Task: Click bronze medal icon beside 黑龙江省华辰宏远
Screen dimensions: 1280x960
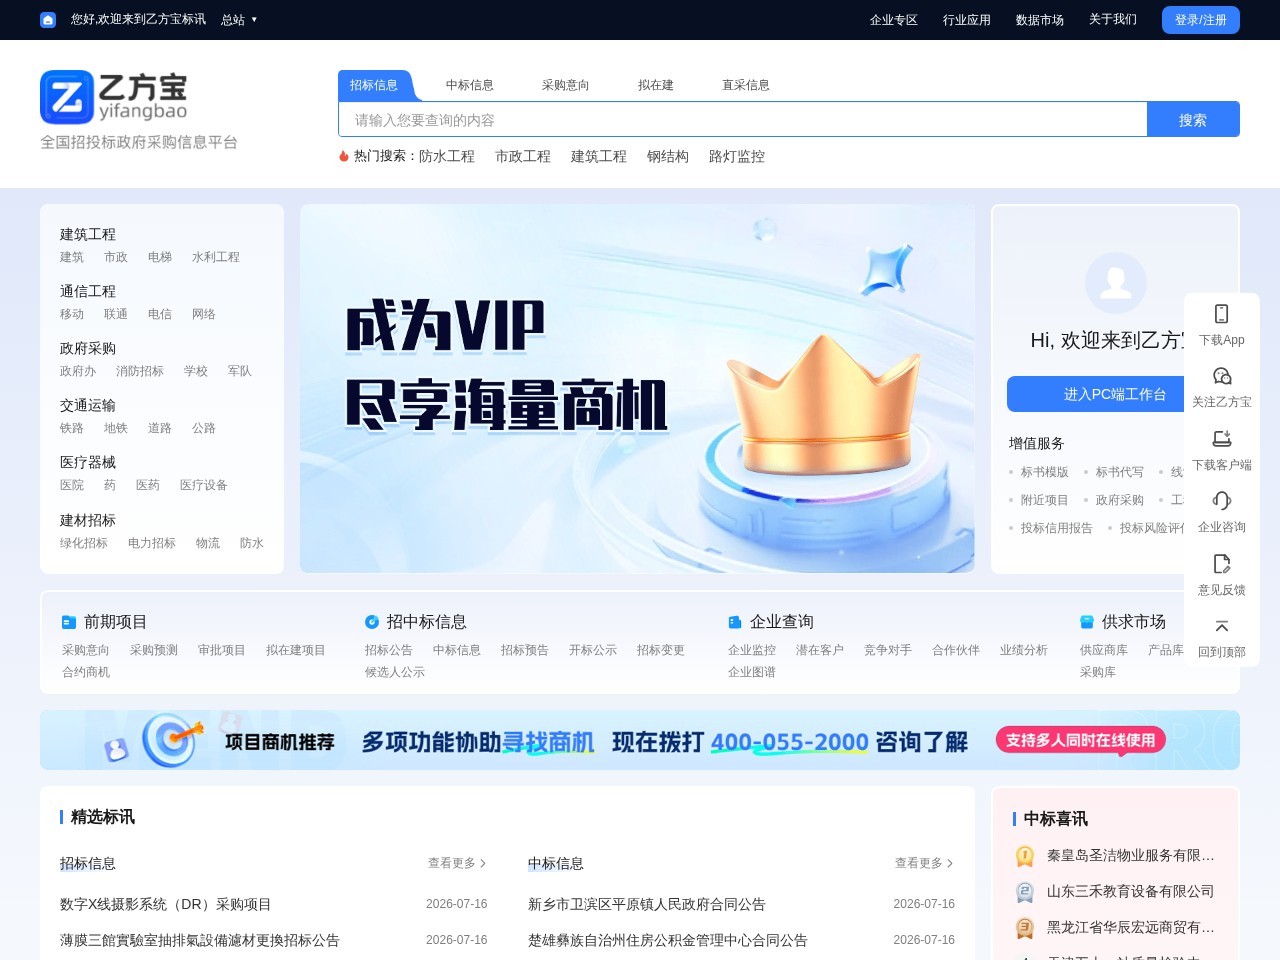Action: click(x=1025, y=928)
